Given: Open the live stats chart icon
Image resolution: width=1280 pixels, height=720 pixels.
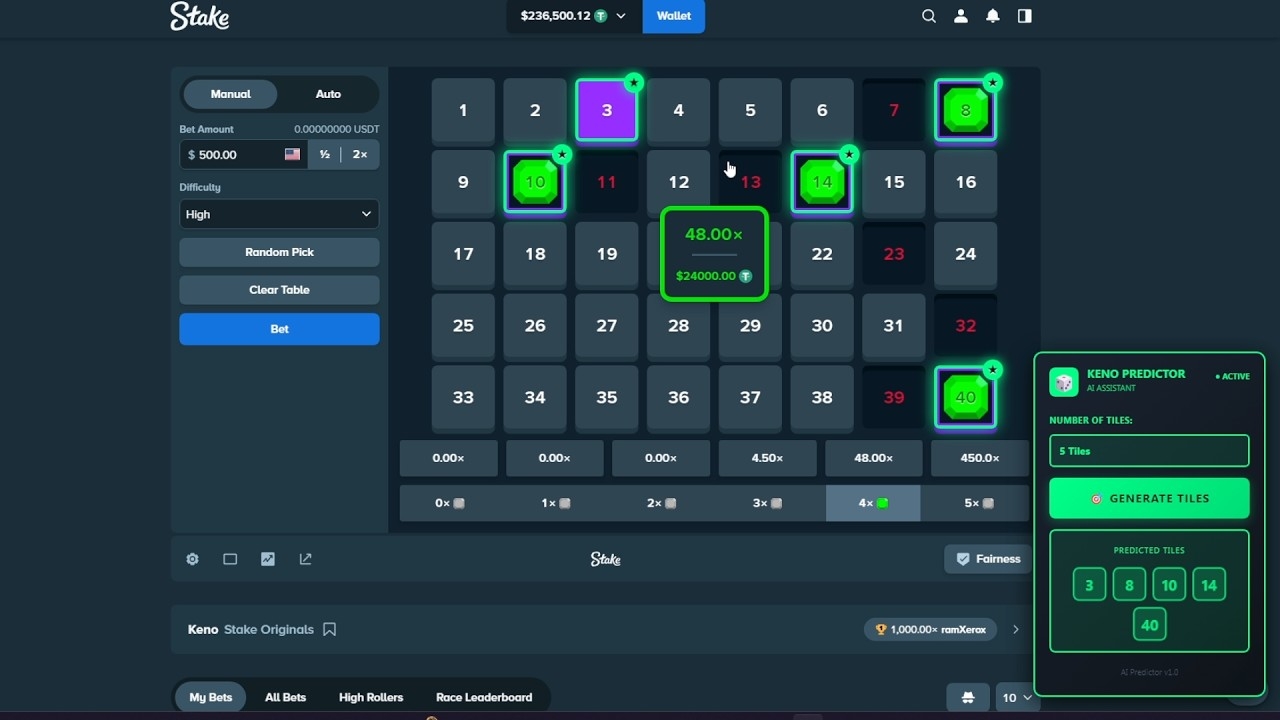Looking at the screenshot, I should [x=268, y=559].
